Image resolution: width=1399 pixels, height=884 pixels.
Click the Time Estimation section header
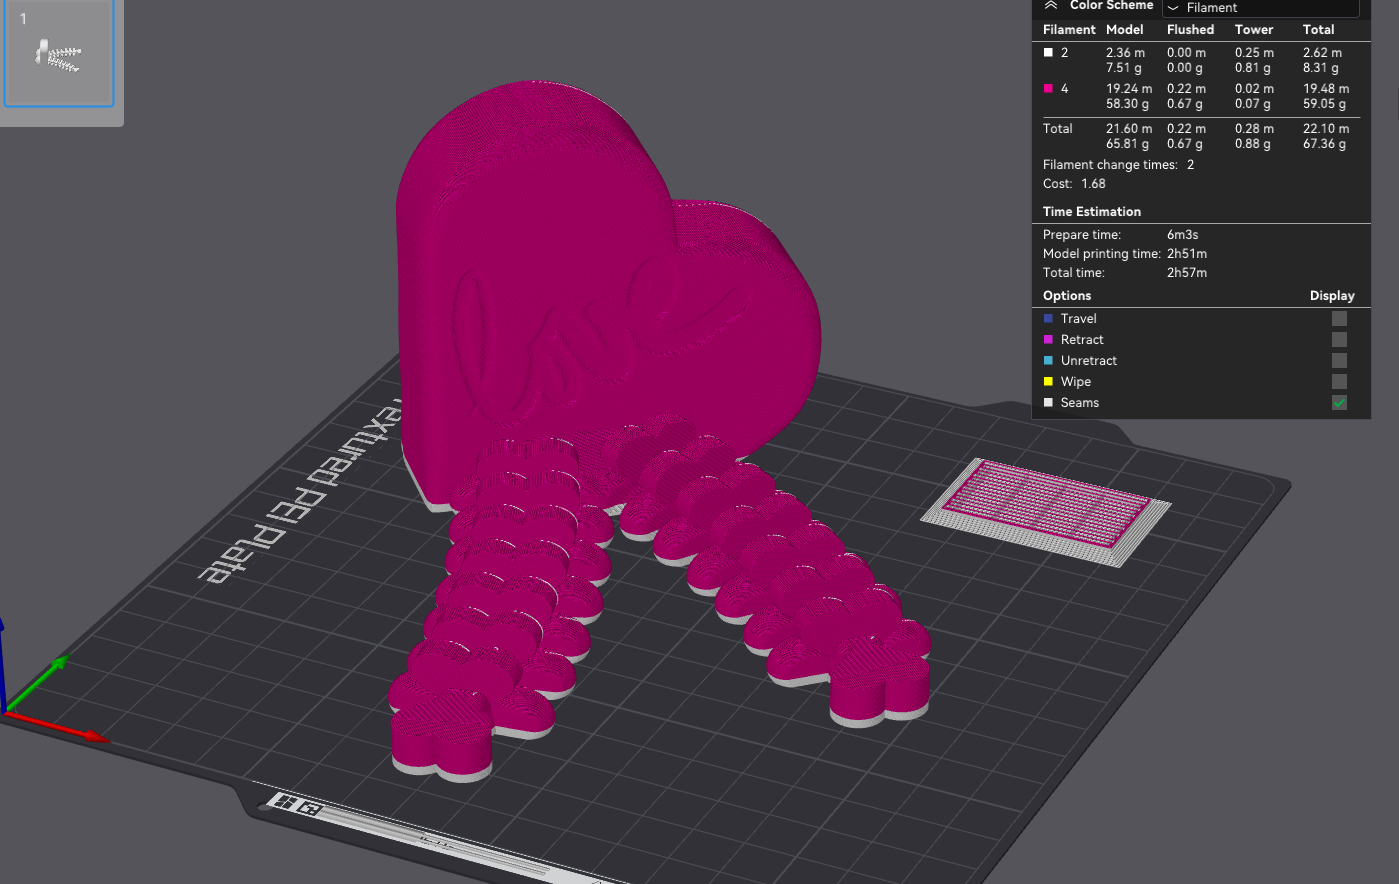(1092, 211)
